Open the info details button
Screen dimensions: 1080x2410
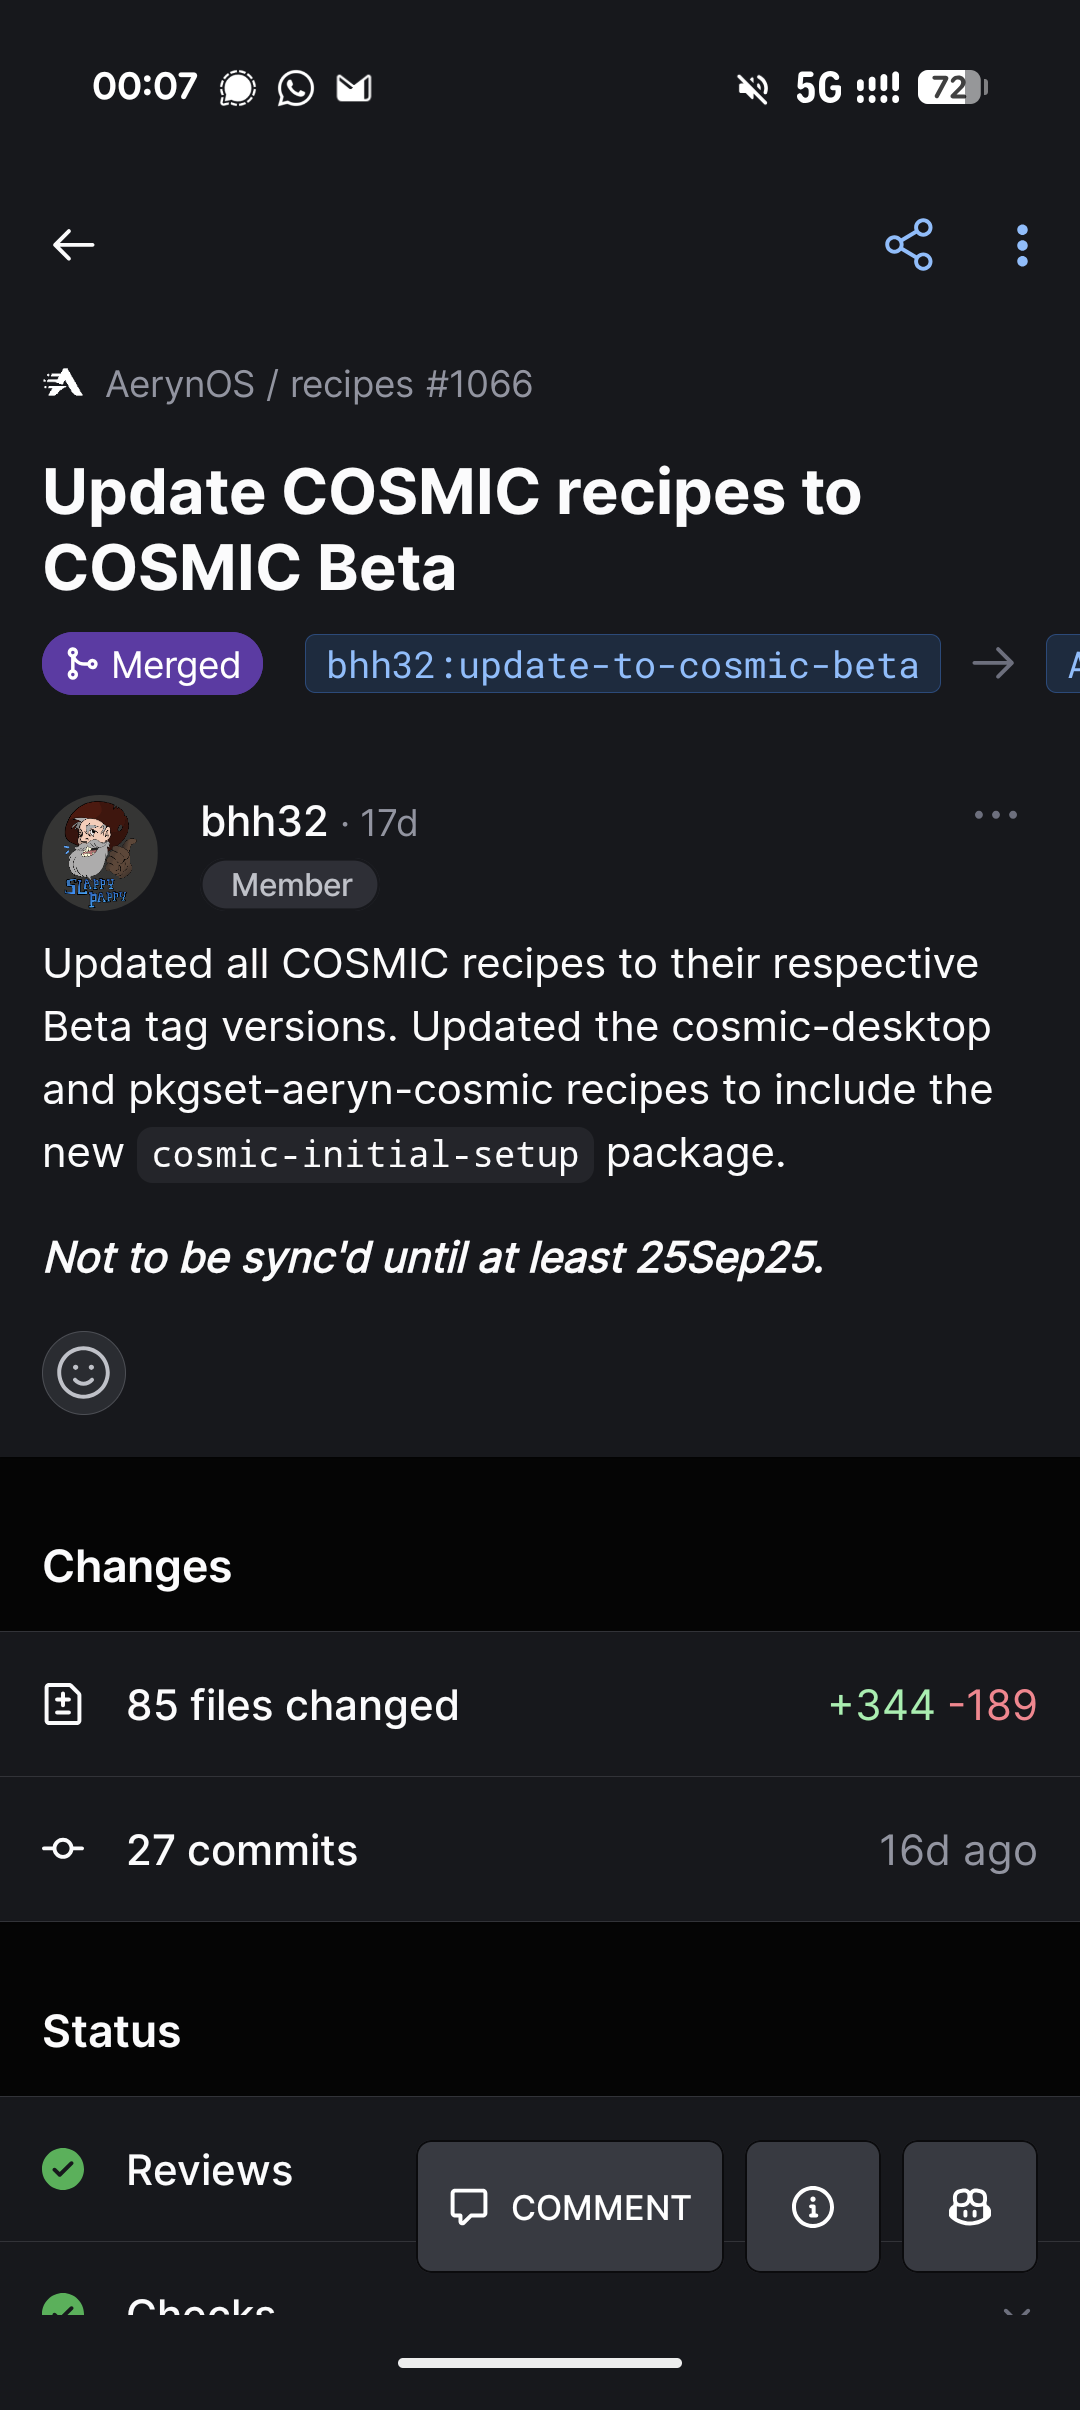click(x=813, y=2206)
